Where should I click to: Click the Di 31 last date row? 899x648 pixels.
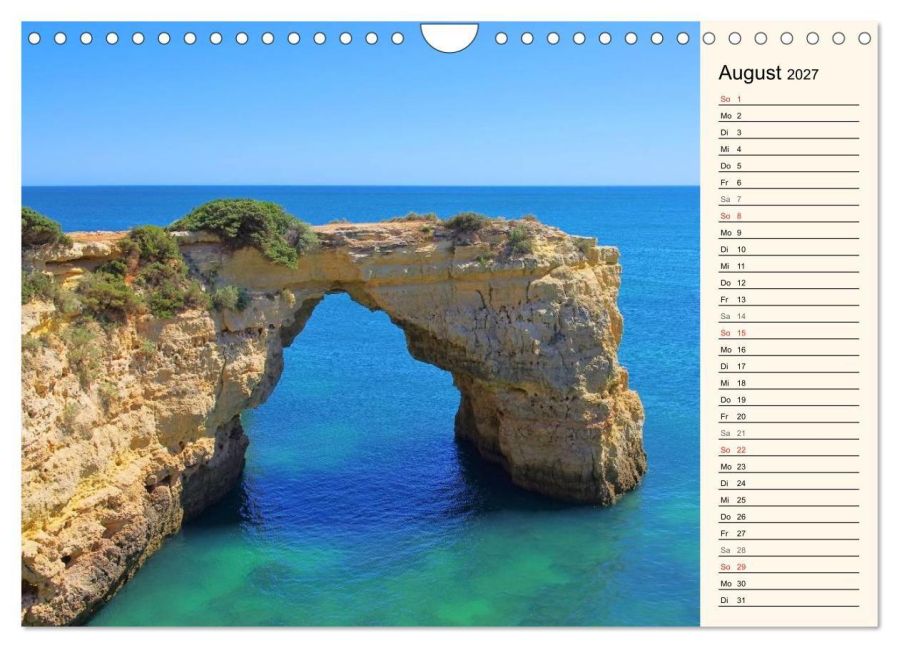click(788, 600)
